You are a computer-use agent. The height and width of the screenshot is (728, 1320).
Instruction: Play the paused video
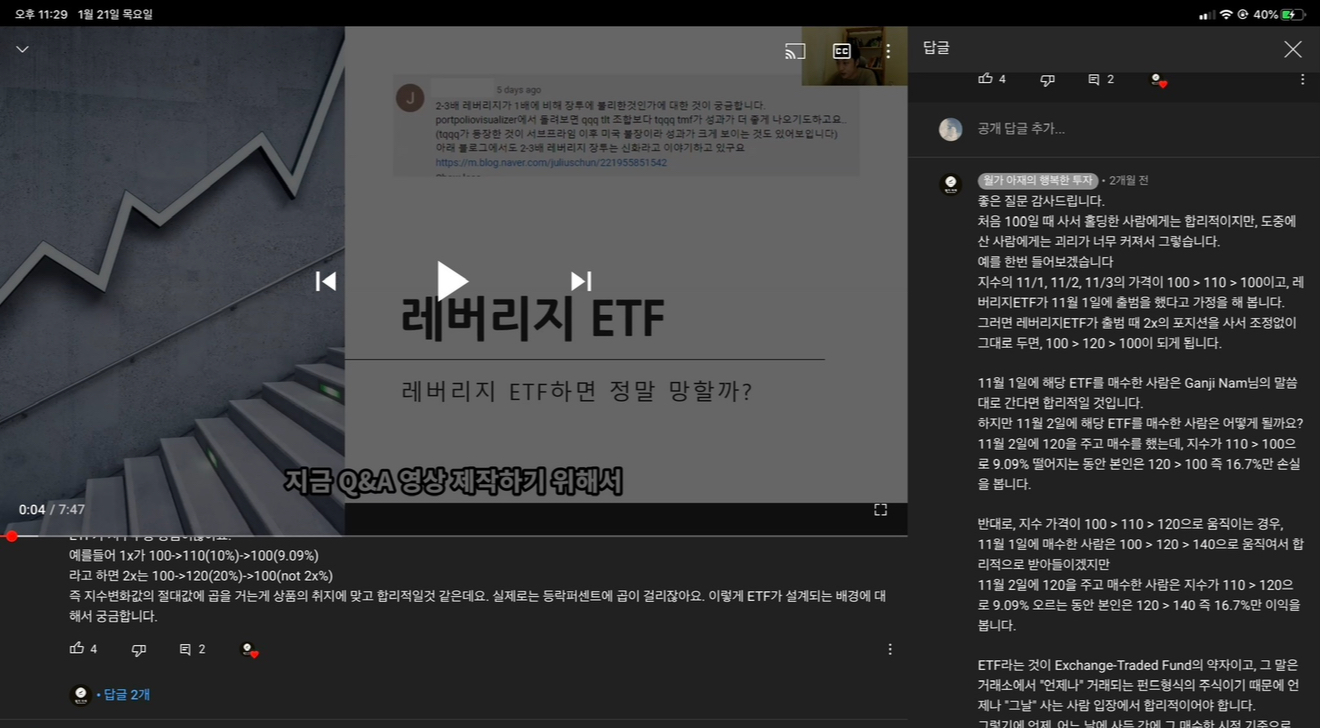click(x=453, y=281)
